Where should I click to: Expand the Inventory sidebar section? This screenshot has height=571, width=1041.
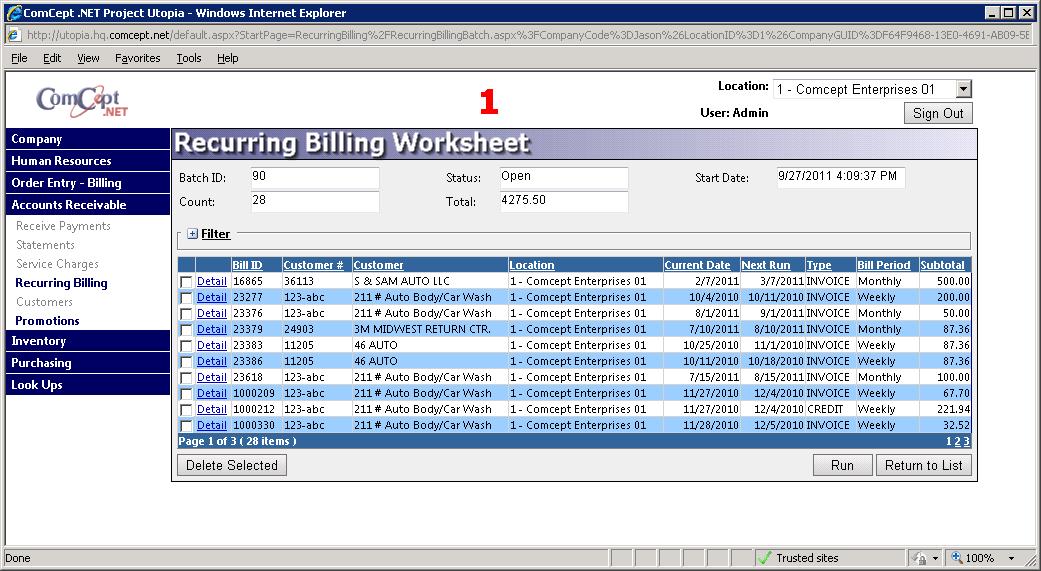coord(38,341)
